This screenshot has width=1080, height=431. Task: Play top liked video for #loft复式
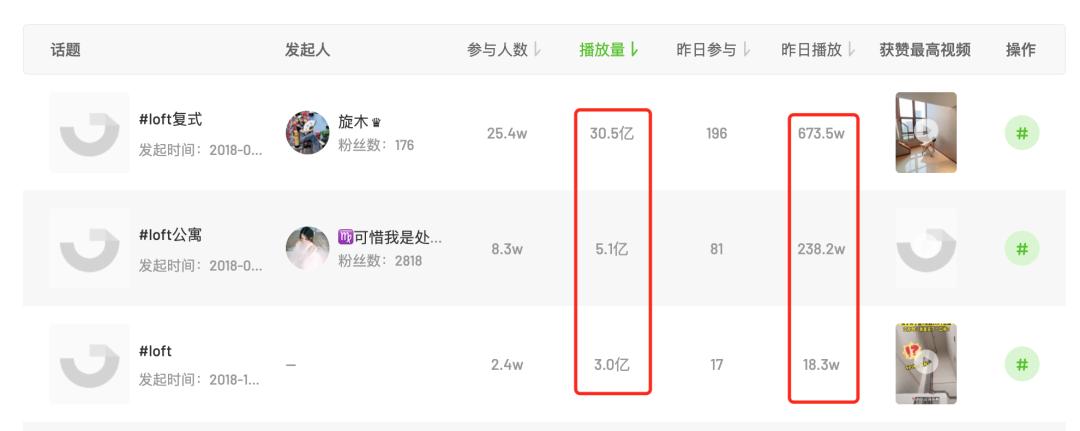click(926, 133)
